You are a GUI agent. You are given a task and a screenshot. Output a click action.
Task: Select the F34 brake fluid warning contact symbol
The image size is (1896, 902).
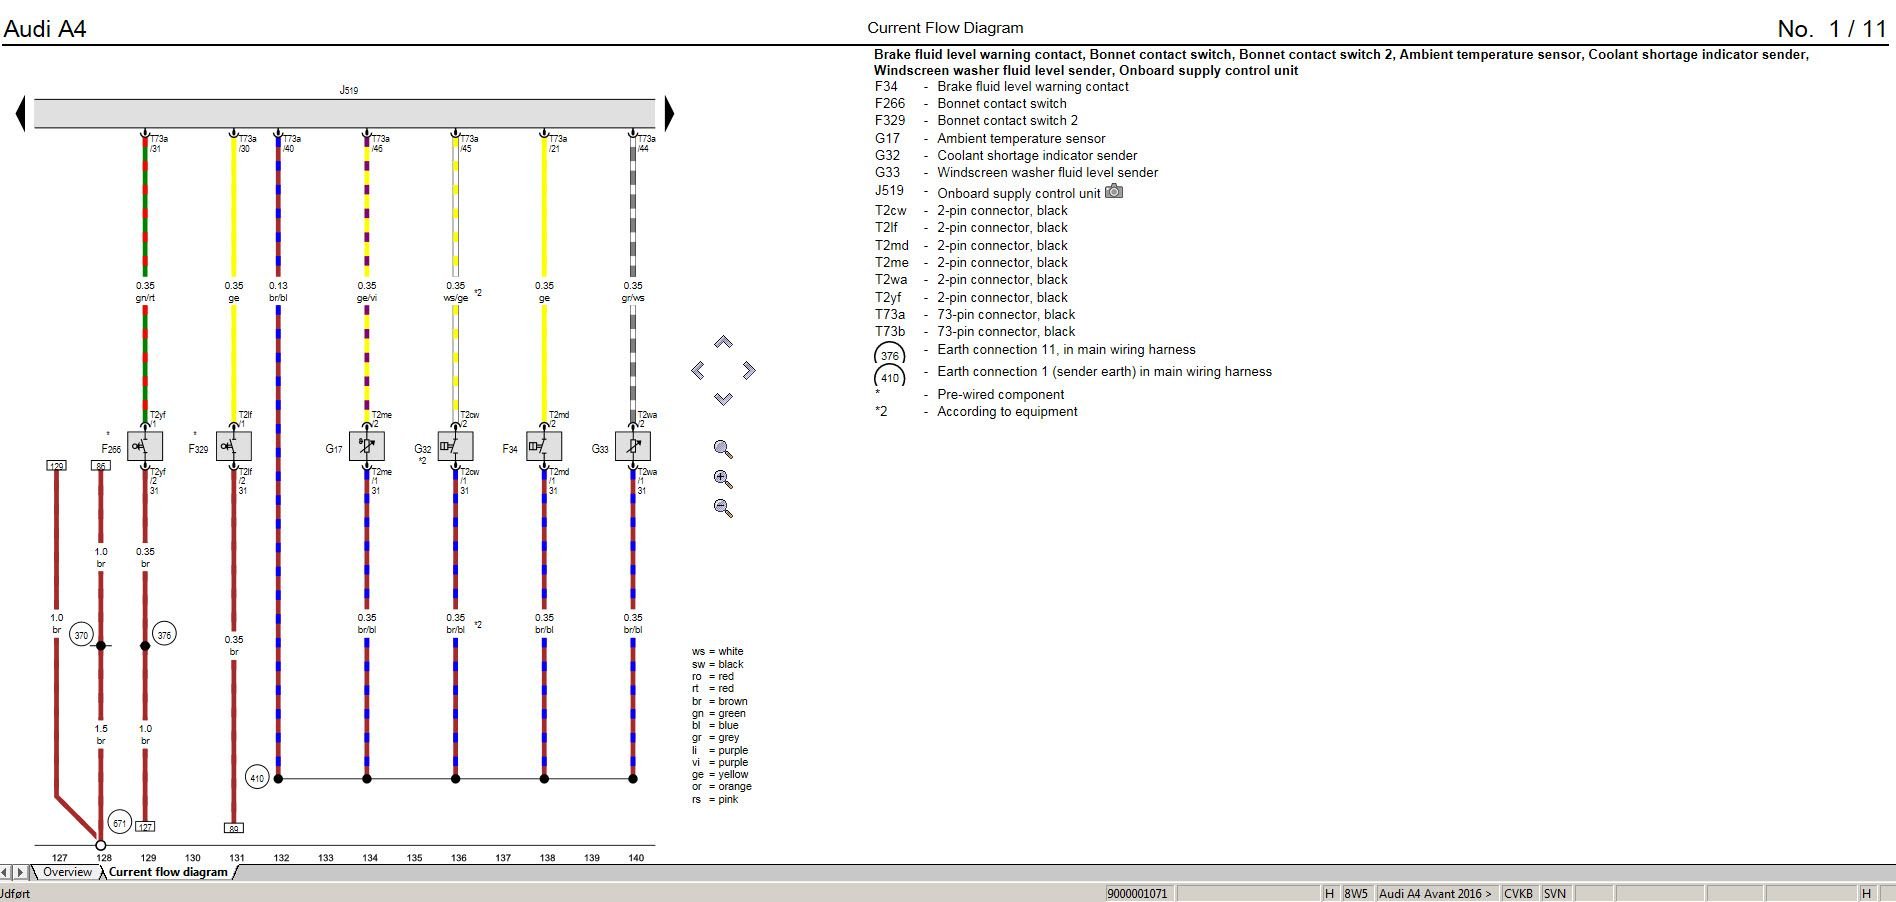(543, 447)
